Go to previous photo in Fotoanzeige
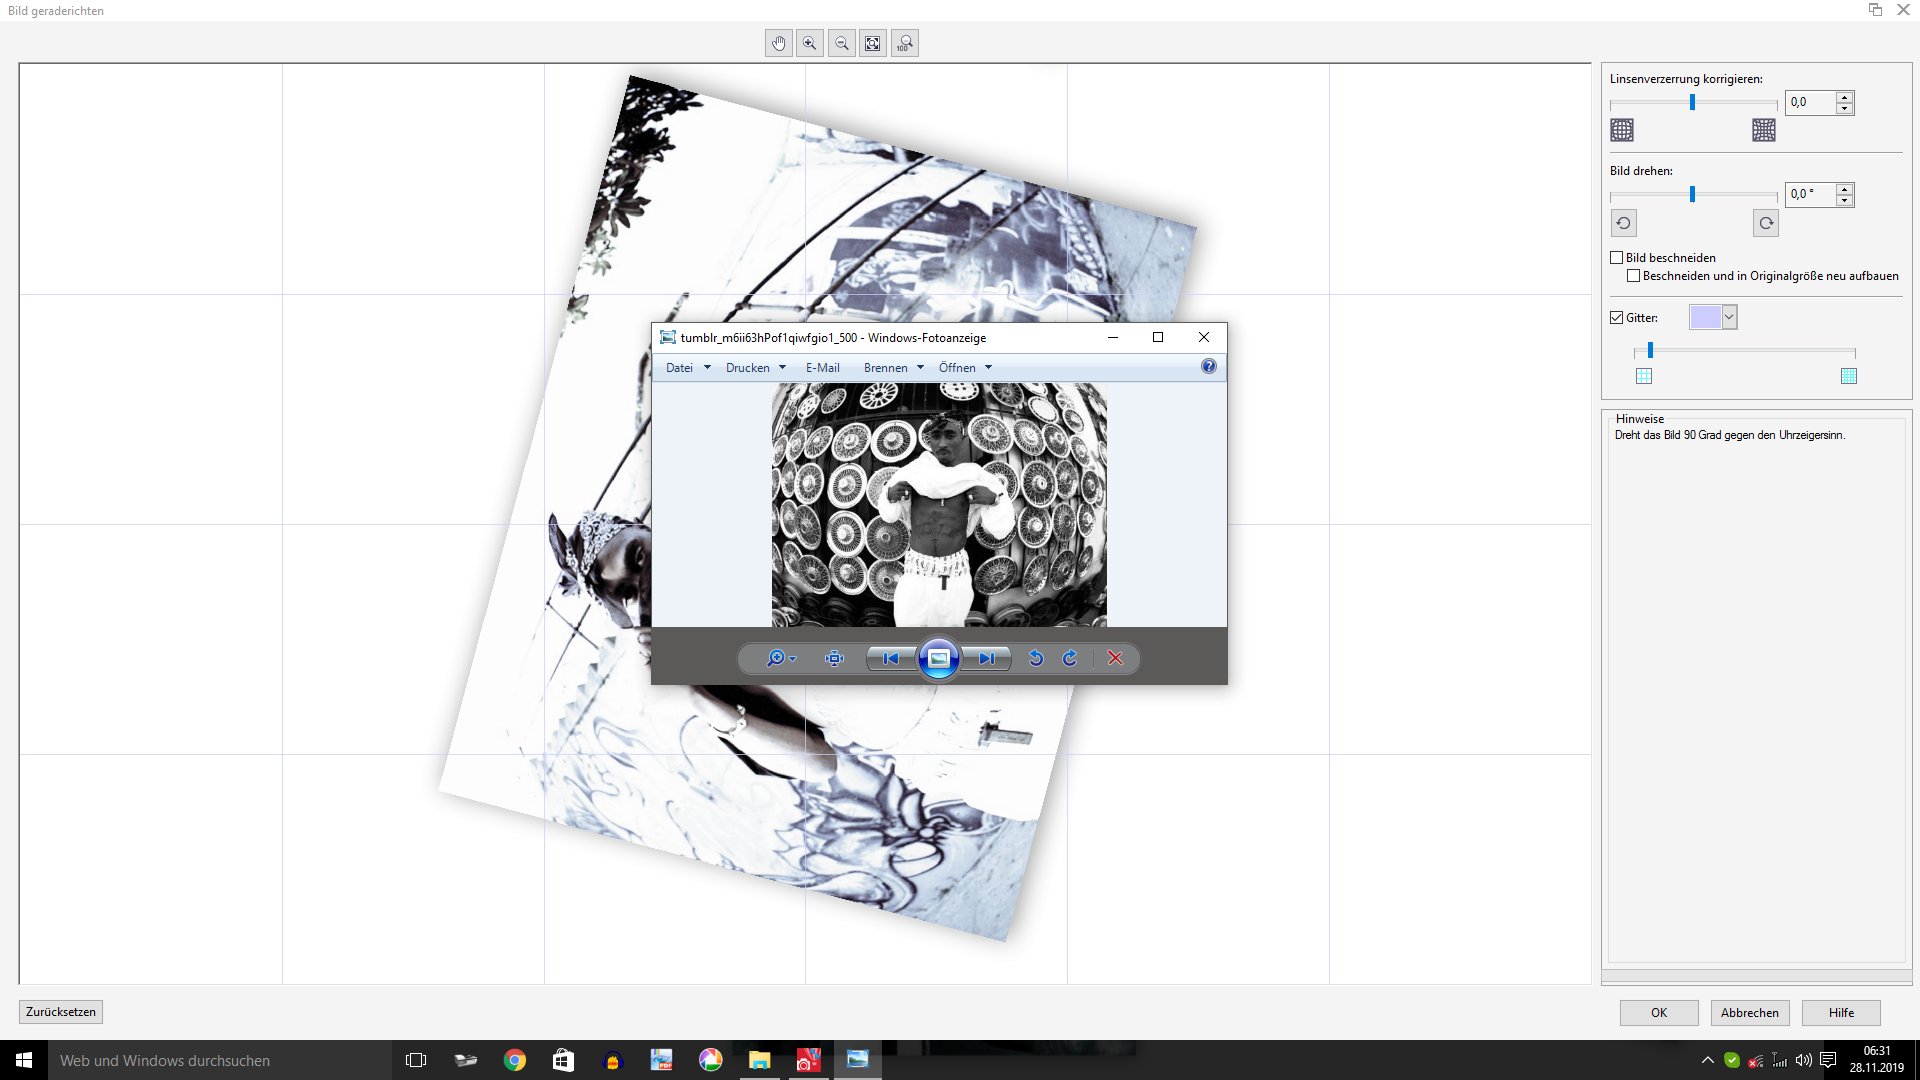Image resolution: width=1920 pixels, height=1080 pixels. point(890,658)
